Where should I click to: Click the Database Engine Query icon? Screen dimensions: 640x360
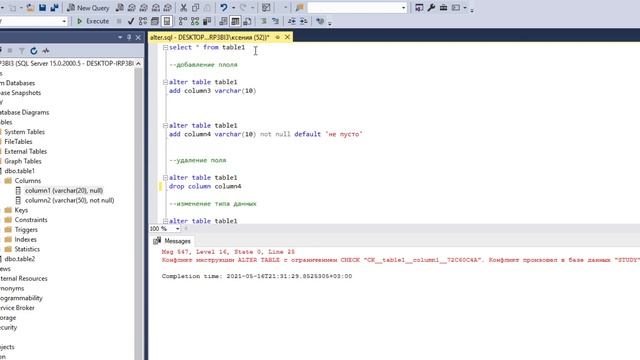point(120,8)
